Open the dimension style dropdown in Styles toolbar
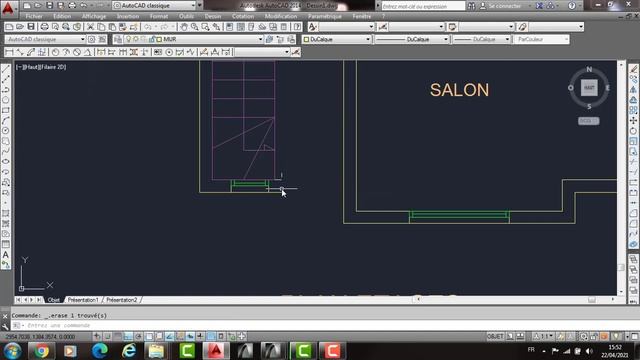This screenshot has width=640, height=360. (416, 27)
